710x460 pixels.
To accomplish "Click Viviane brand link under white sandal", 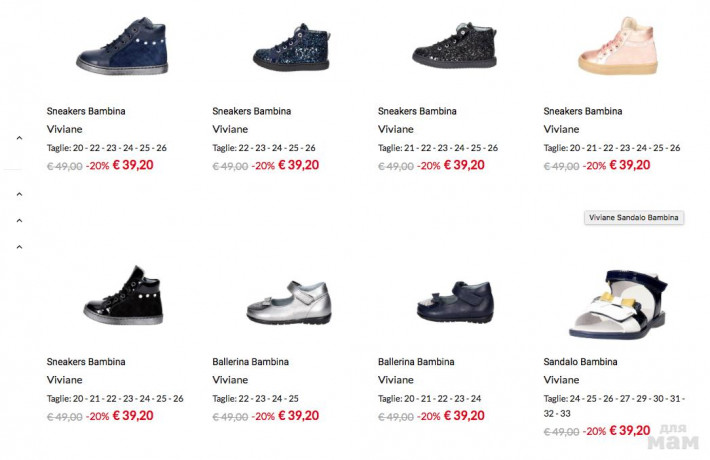I will tap(561, 380).
